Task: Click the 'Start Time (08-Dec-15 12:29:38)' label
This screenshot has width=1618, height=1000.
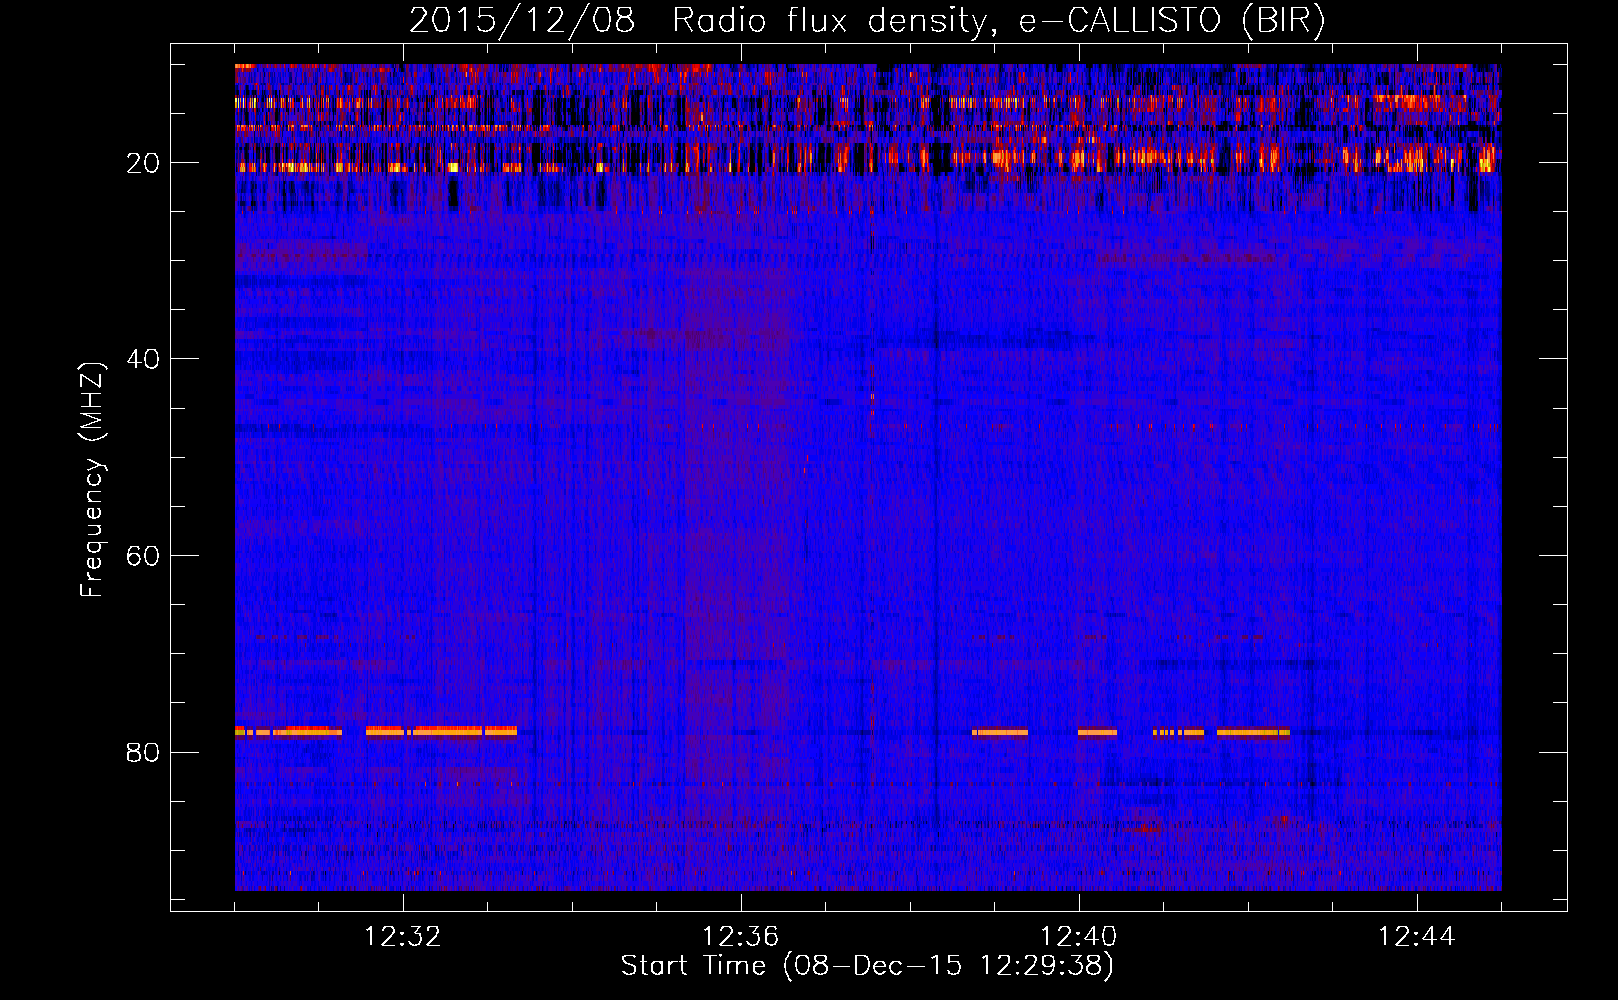Action: 867,966
